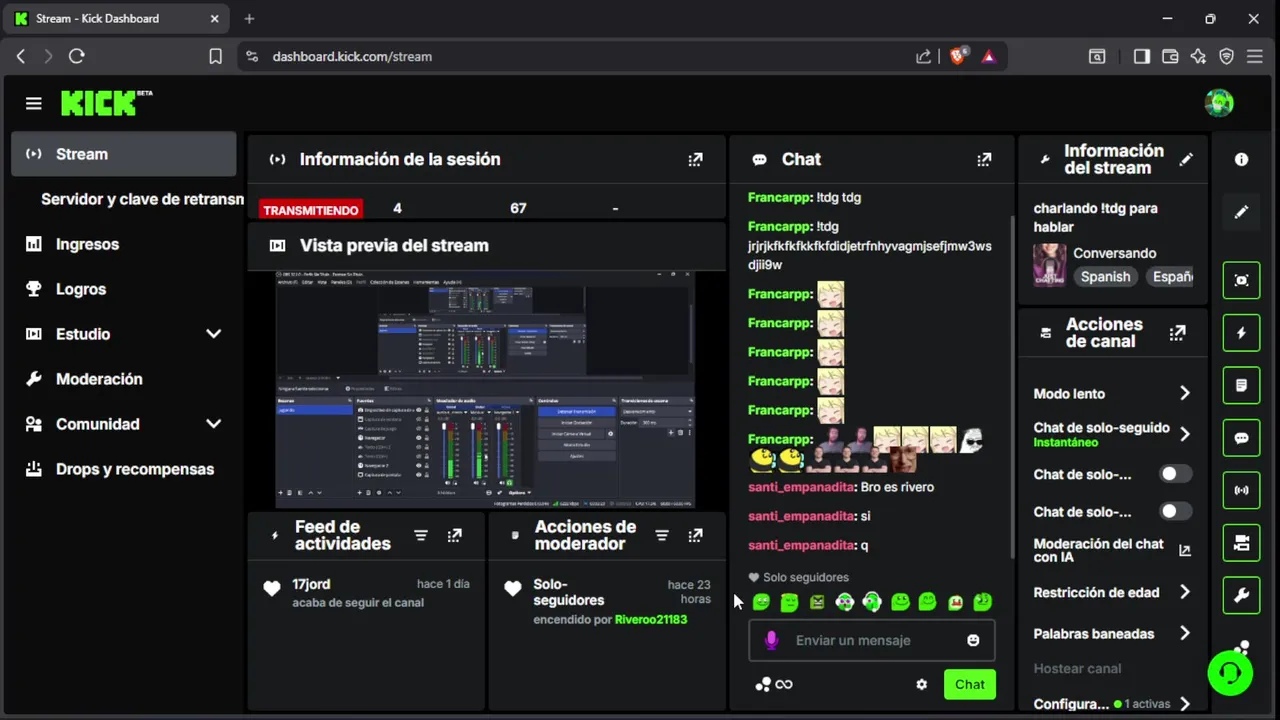Open Modo lento options chevron
The height and width of the screenshot is (720, 1280).
point(1184,393)
